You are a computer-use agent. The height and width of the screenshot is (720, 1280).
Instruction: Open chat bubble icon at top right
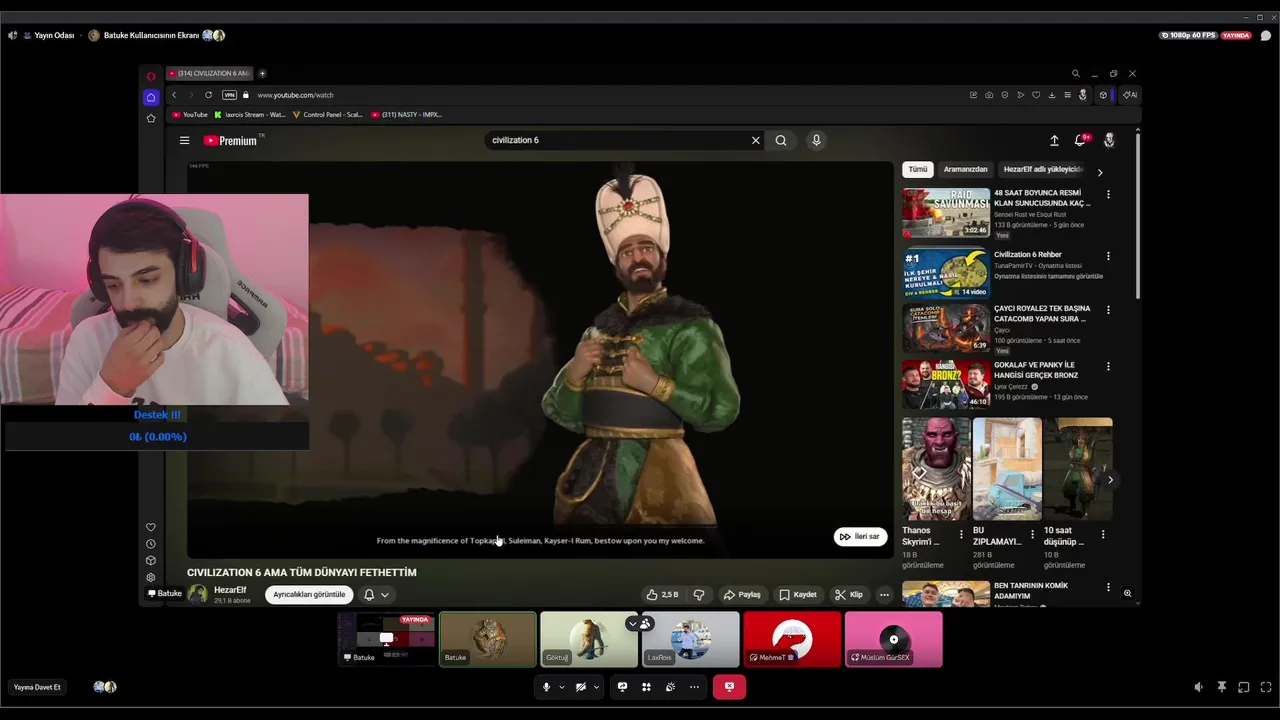1266,35
